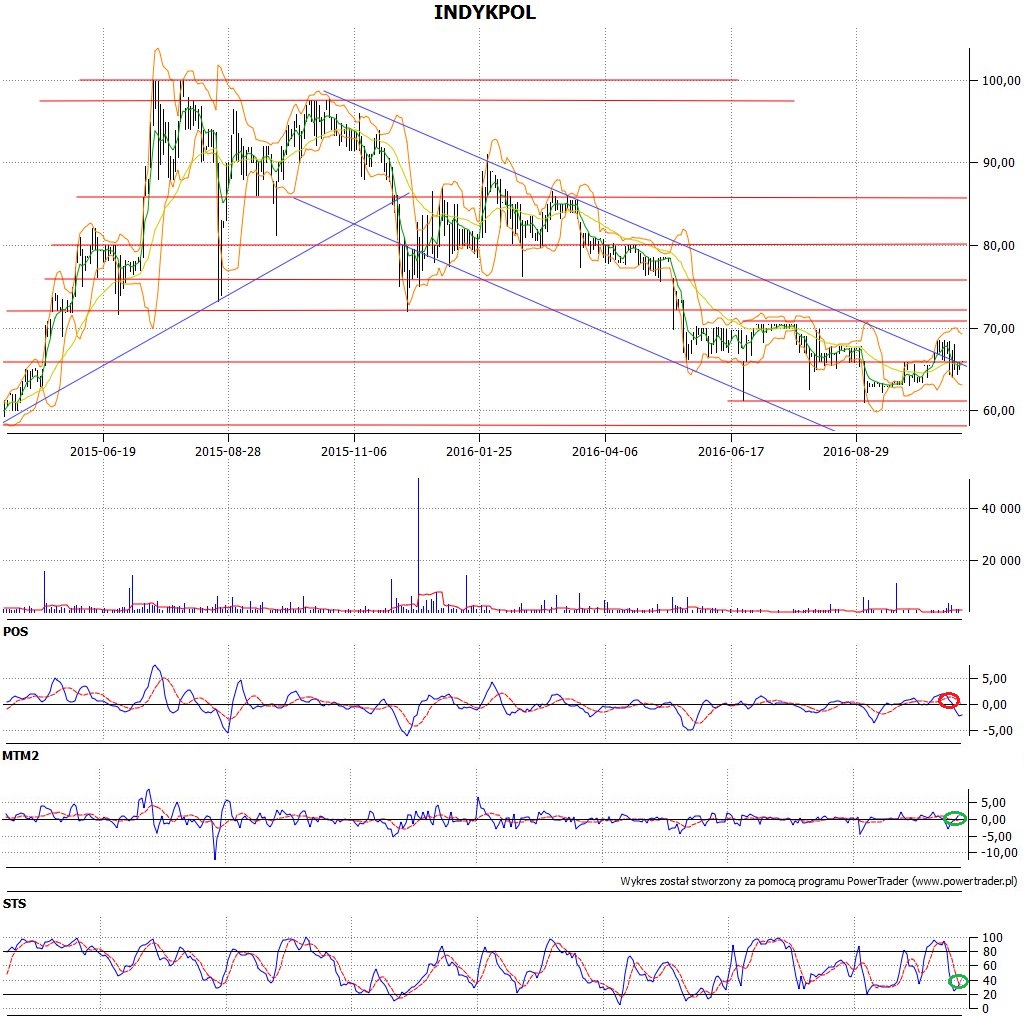The image size is (1024, 1018).
Task: Click the 2015-08-28 date label
Action: (228, 451)
